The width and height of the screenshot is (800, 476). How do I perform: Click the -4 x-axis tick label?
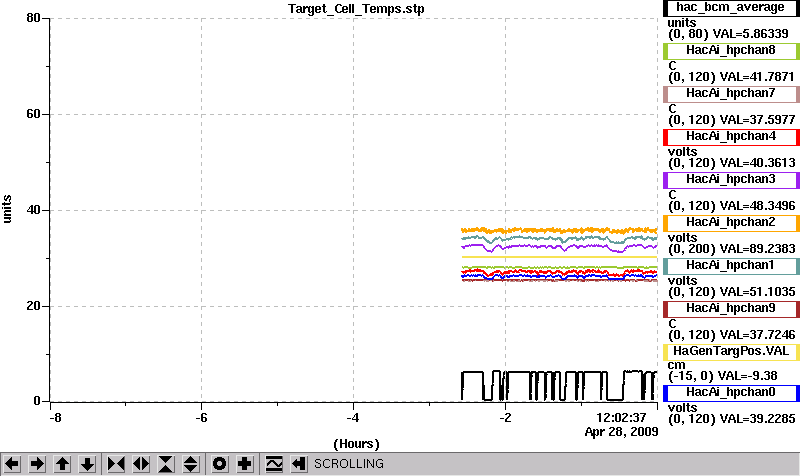point(354,418)
